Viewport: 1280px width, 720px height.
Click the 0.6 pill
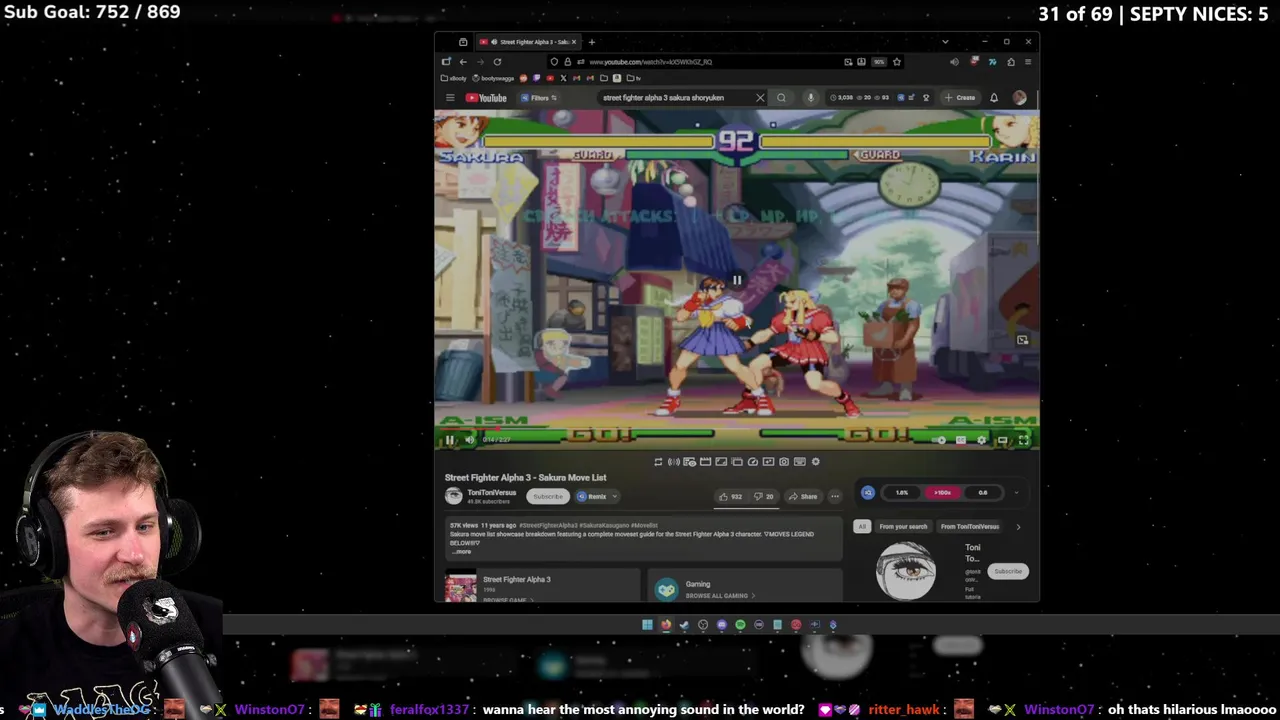pyautogui.click(x=982, y=492)
